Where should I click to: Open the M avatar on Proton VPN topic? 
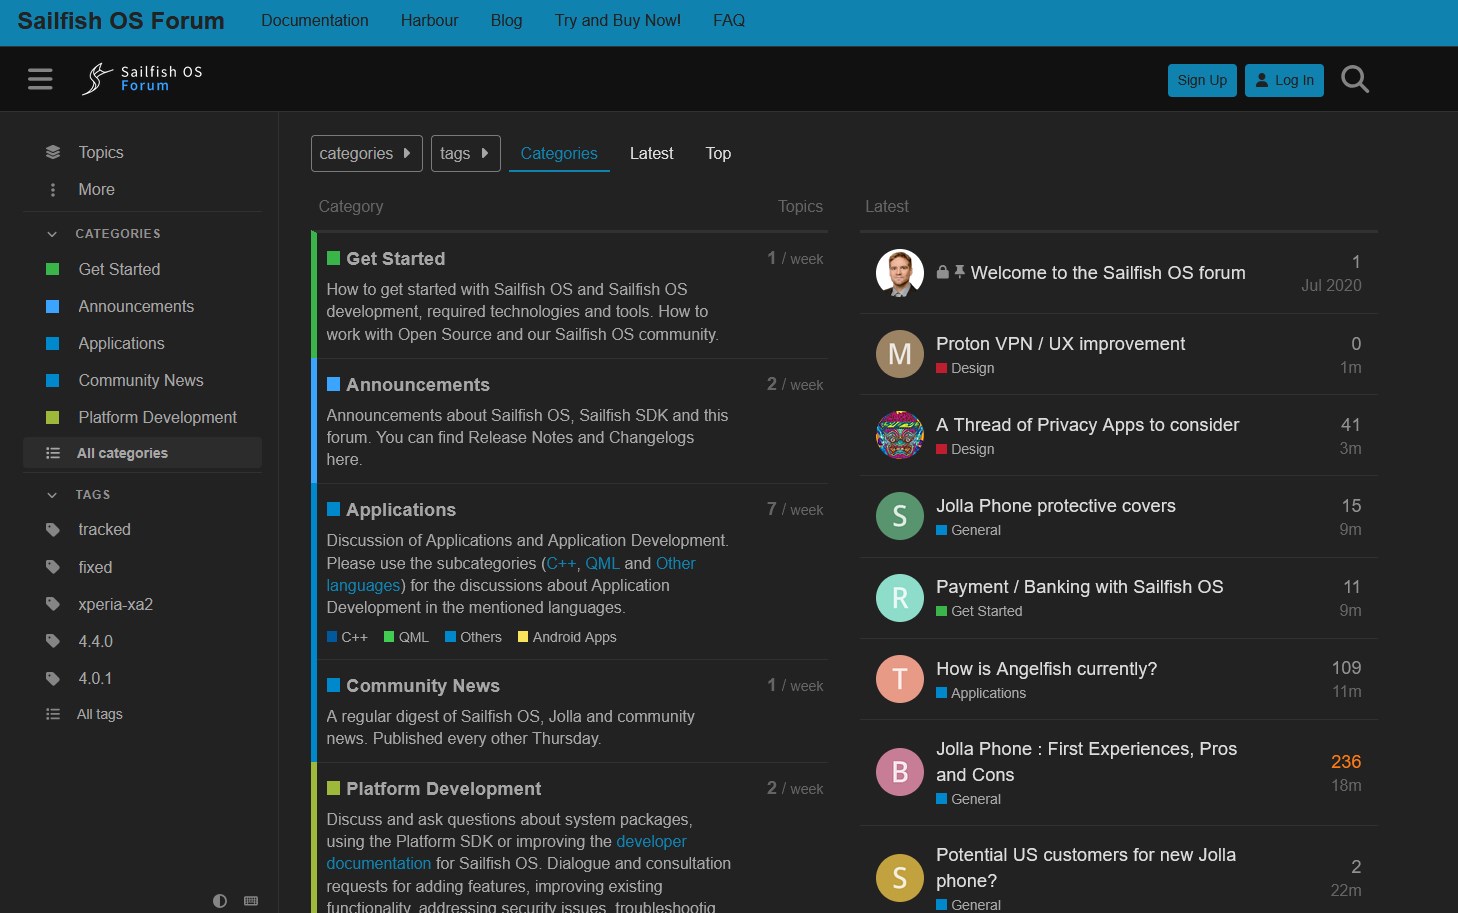[900, 354]
